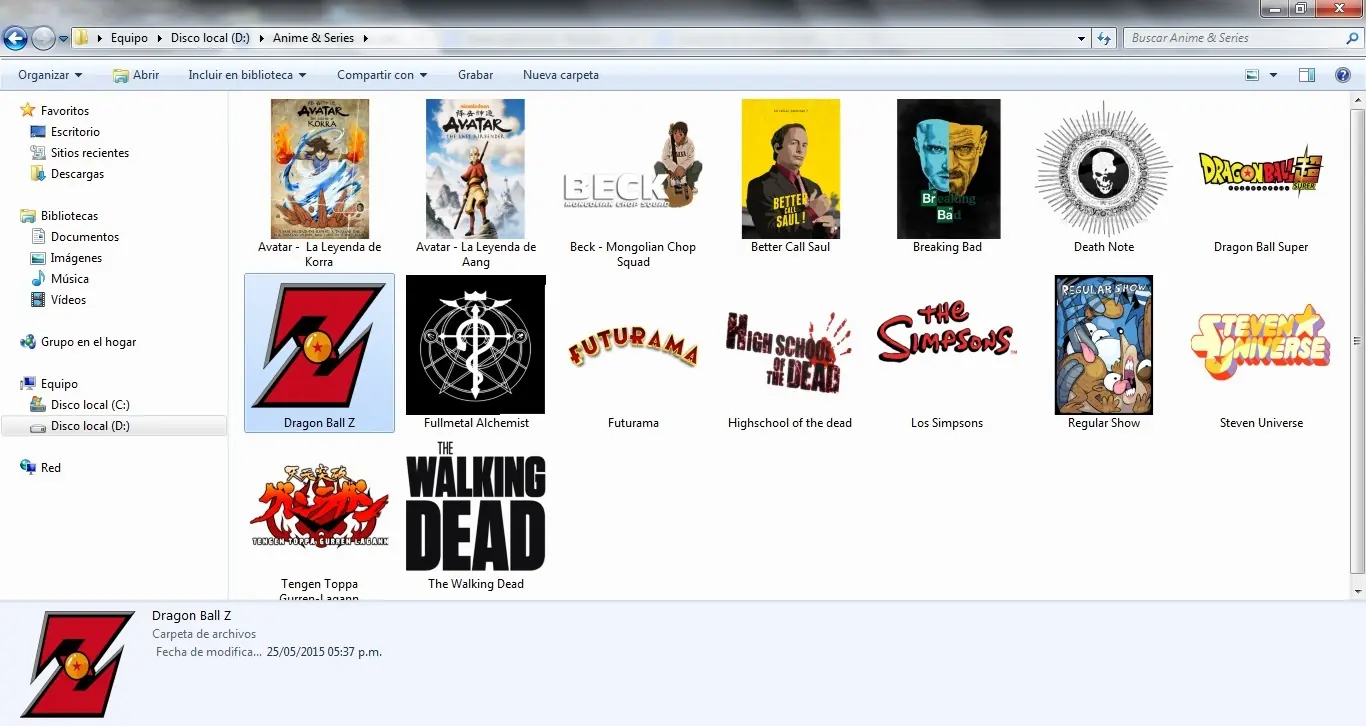Open the address bar history dropdown
This screenshot has height=726, width=1366.
click(1082, 38)
